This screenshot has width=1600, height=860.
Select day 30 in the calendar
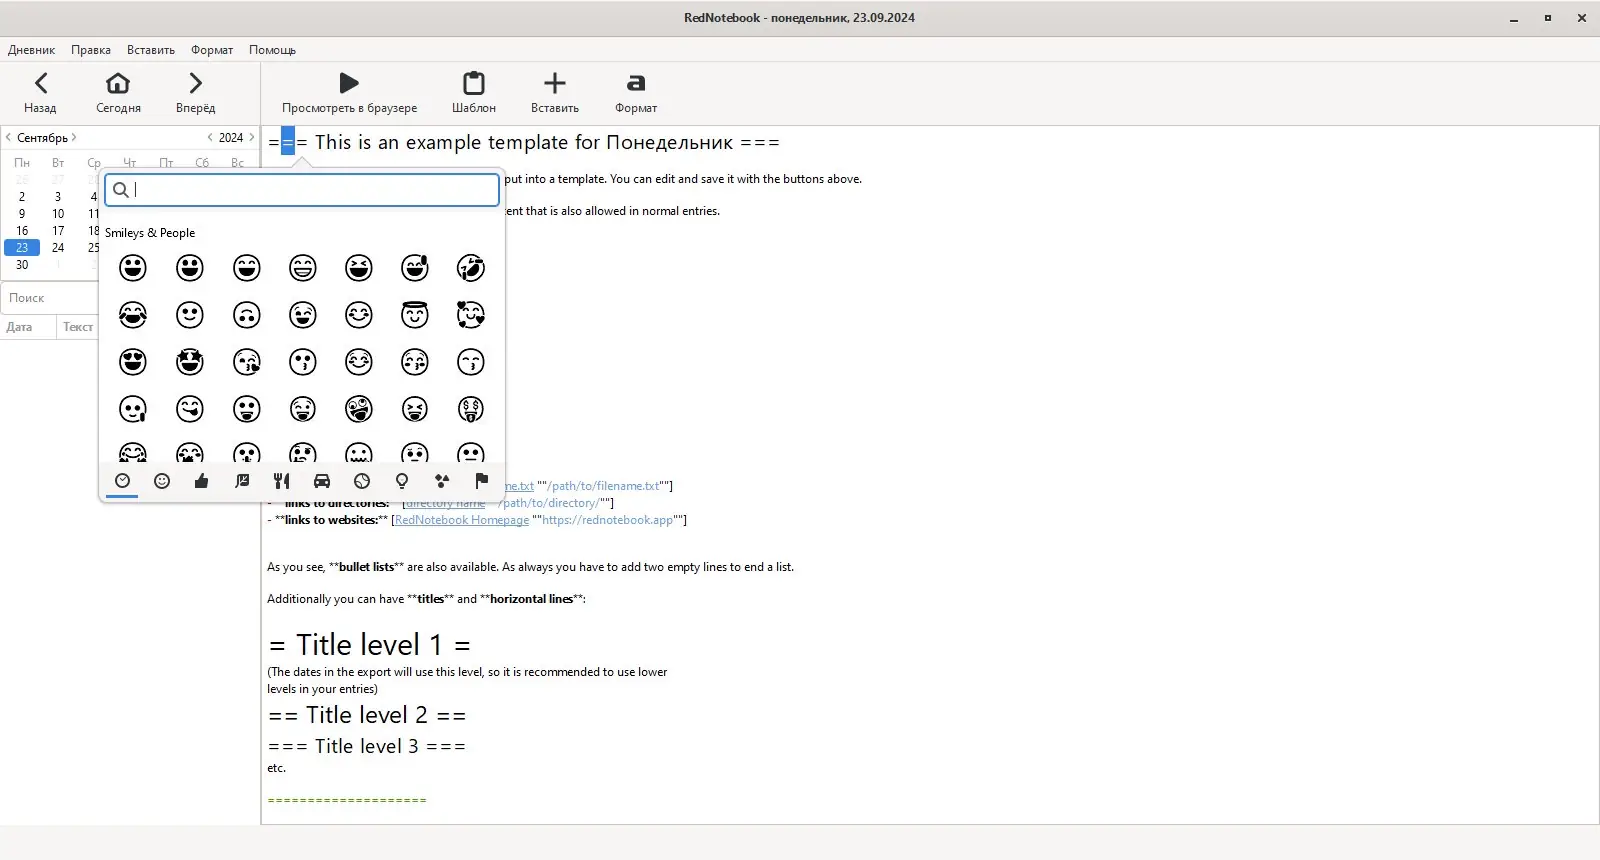22,265
